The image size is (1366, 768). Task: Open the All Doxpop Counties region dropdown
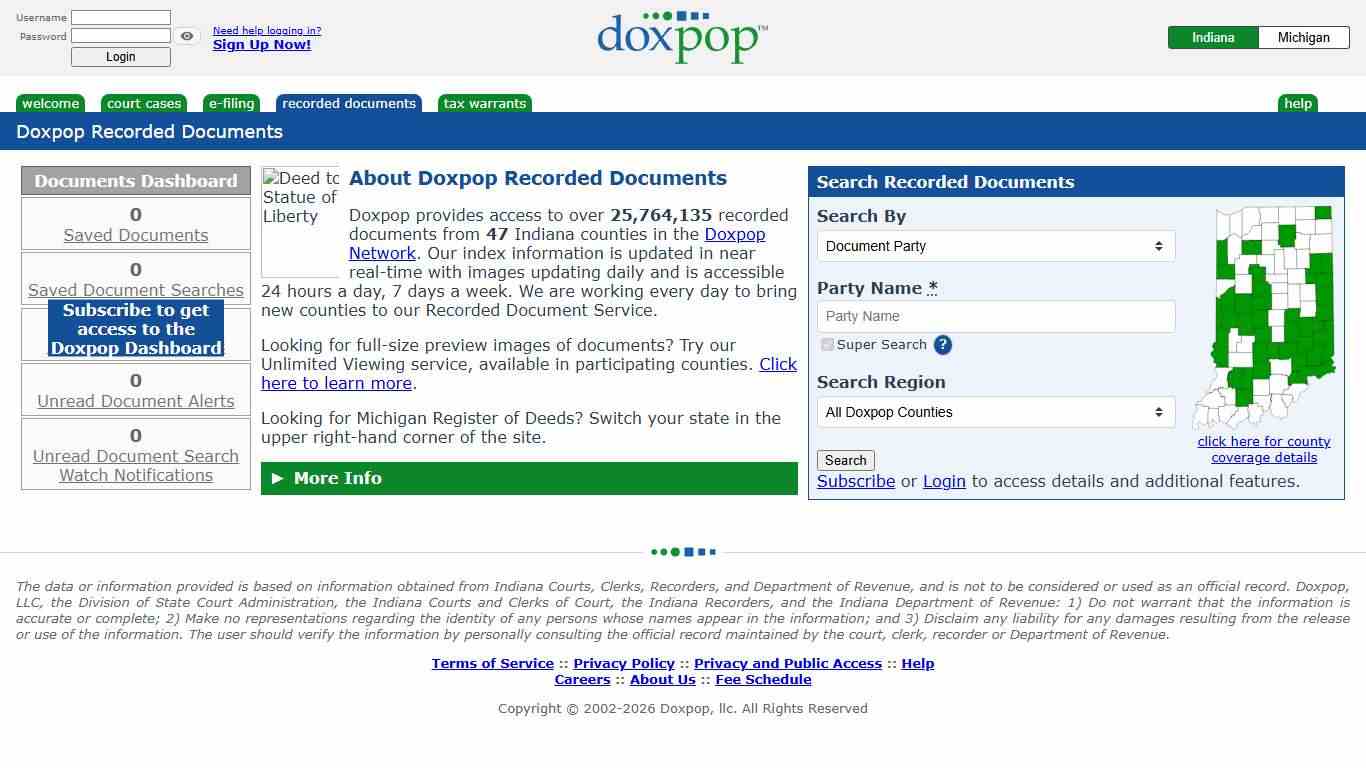click(x=995, y=412)
